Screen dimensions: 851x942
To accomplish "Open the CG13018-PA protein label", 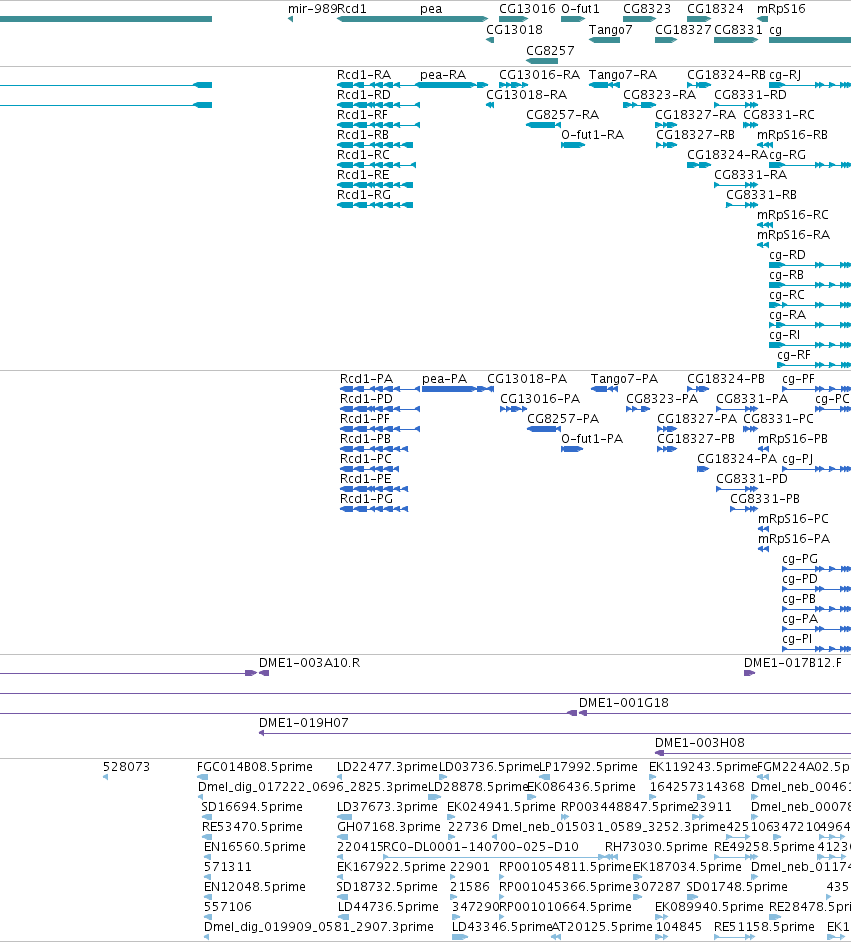I will point(527,379).
